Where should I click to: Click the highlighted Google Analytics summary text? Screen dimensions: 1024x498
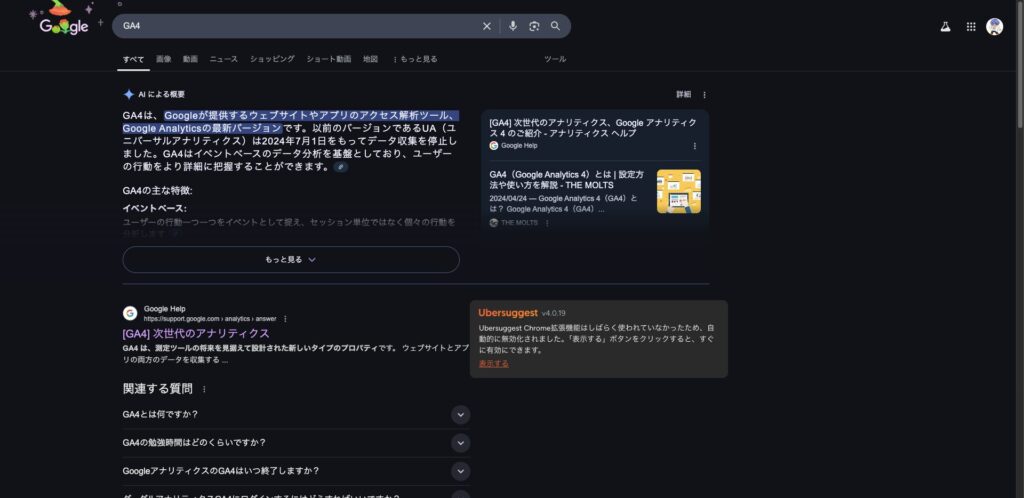pyautogui.click(x=290, y=122)
